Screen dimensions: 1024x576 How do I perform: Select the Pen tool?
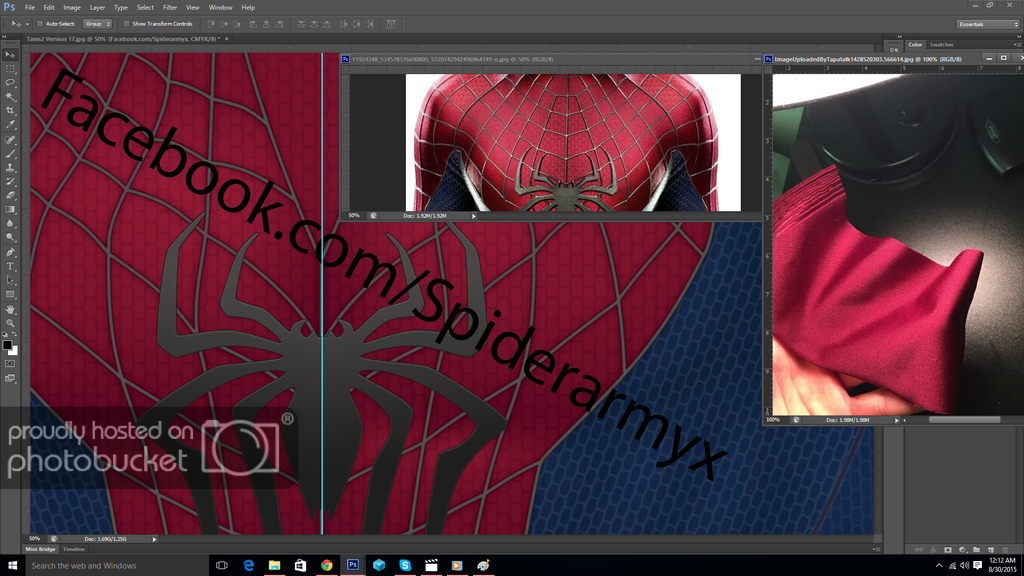[x=10, y=252]
